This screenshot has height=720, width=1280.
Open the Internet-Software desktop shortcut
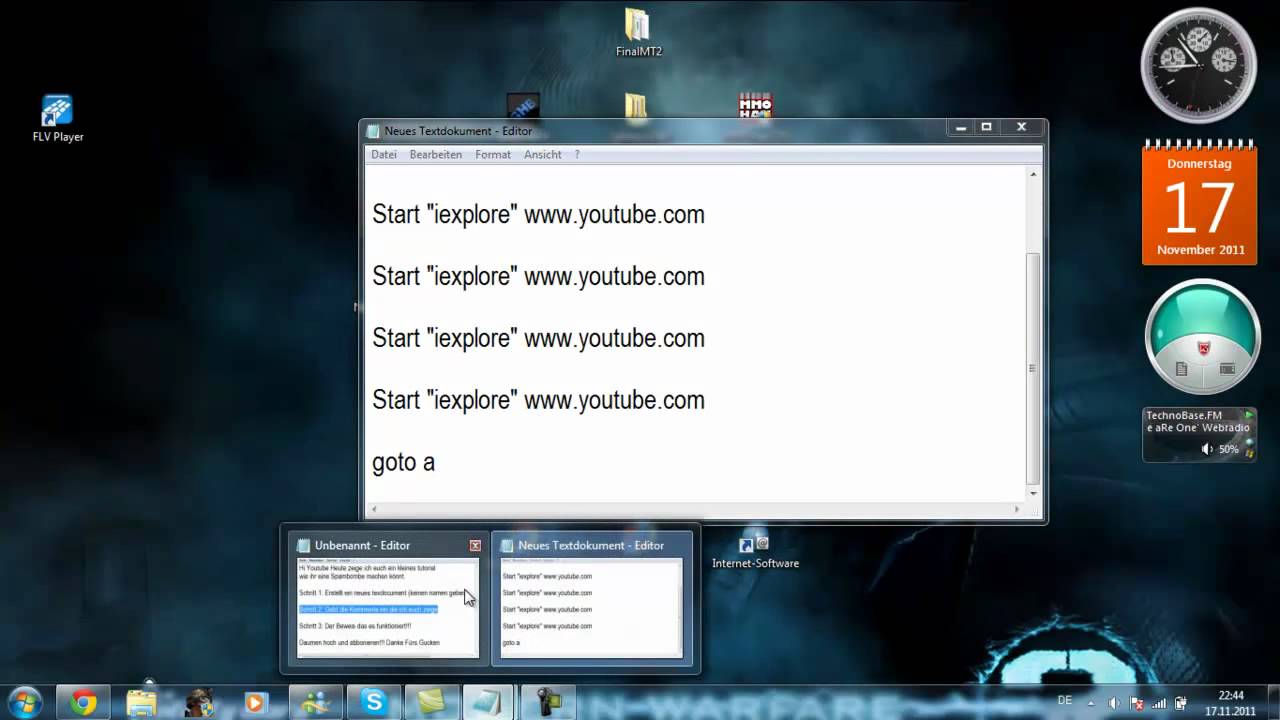click(x=755, y=552)
